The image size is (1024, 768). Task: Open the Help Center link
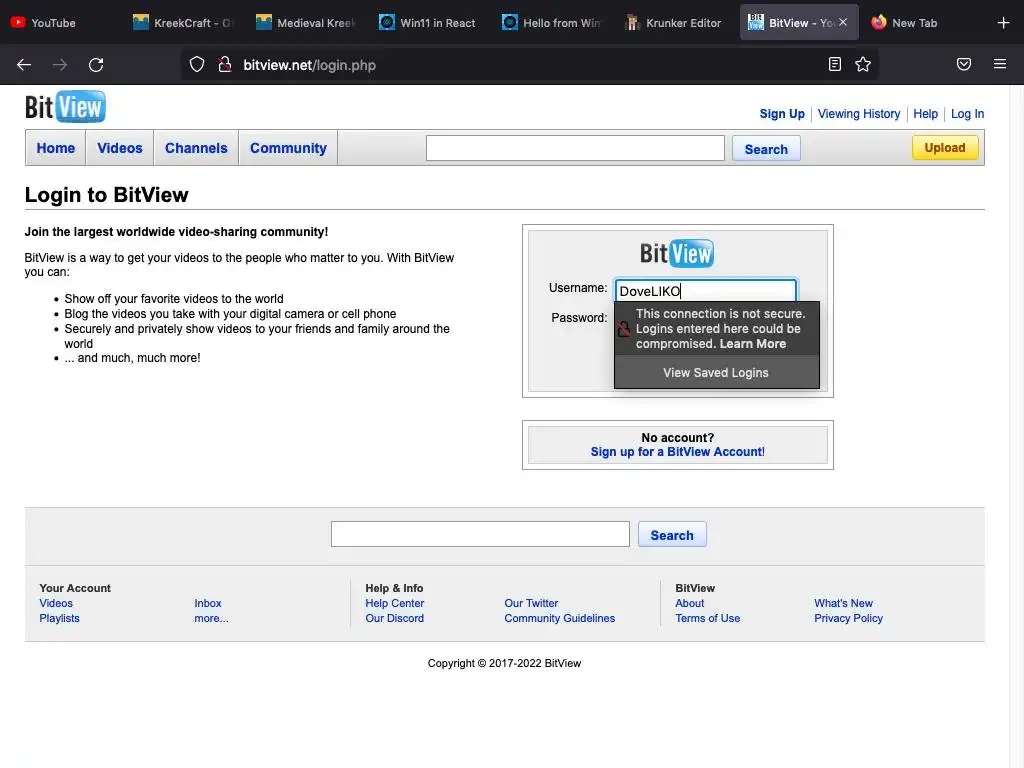[394, 603]
